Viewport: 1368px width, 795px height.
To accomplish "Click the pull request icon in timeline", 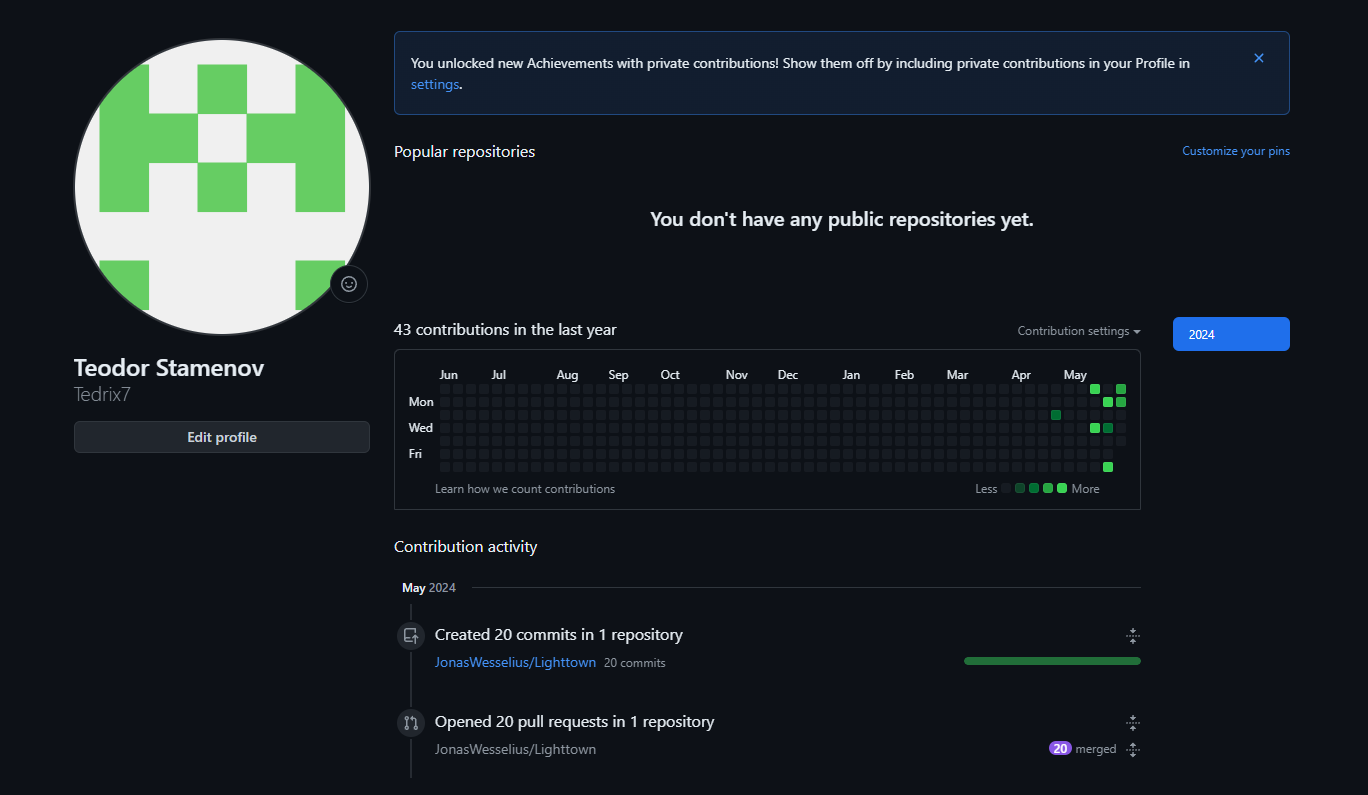I will pyautogui.click(x=411, y=722).
